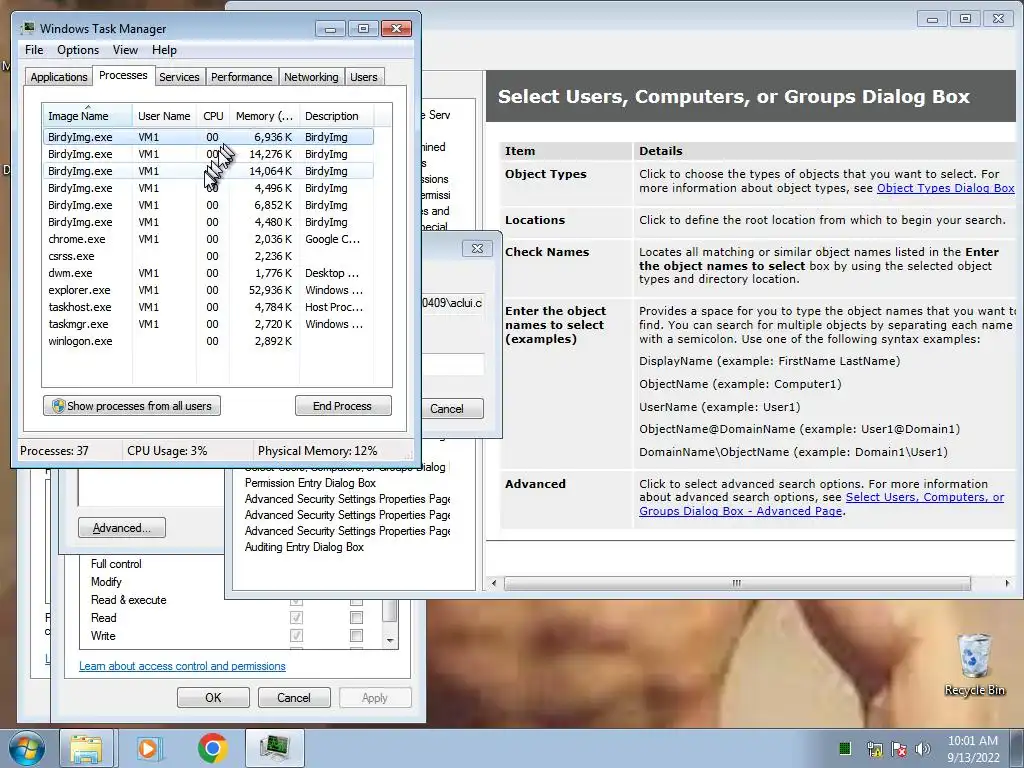Sort processes by Memory column
This screenshot has height=768, width=1024.
click(x=264, y=116)
